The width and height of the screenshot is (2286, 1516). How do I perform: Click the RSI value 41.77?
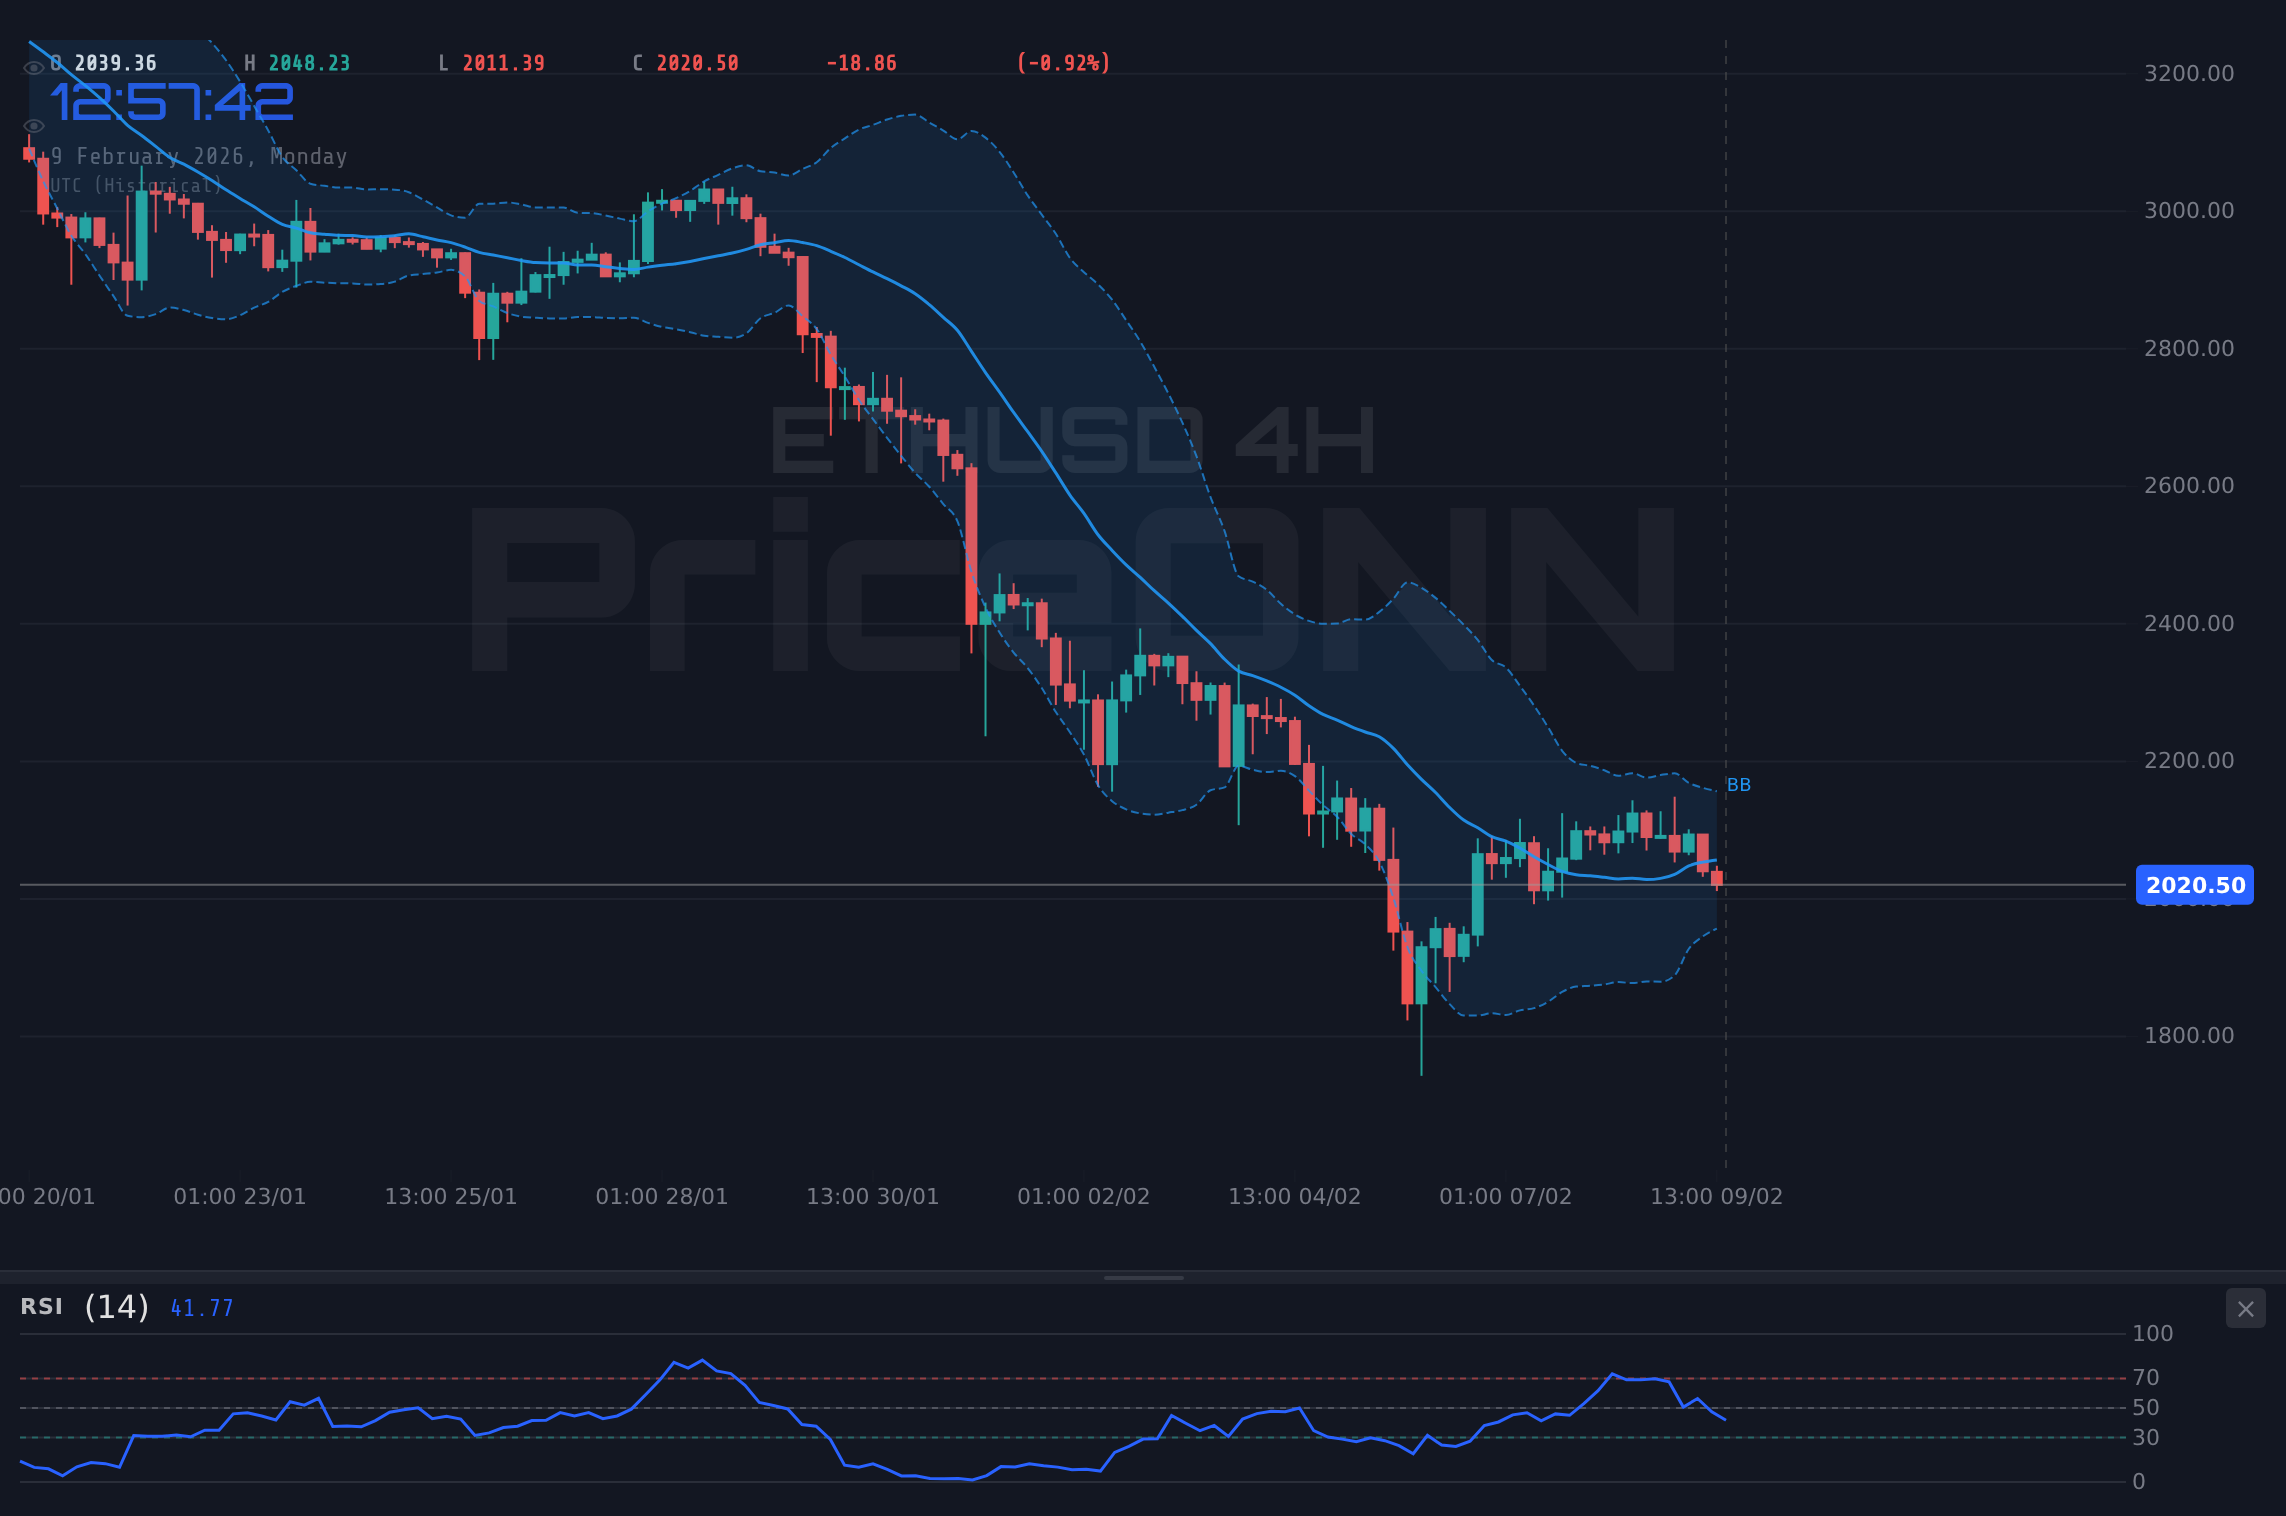[x=202, y=1308]
